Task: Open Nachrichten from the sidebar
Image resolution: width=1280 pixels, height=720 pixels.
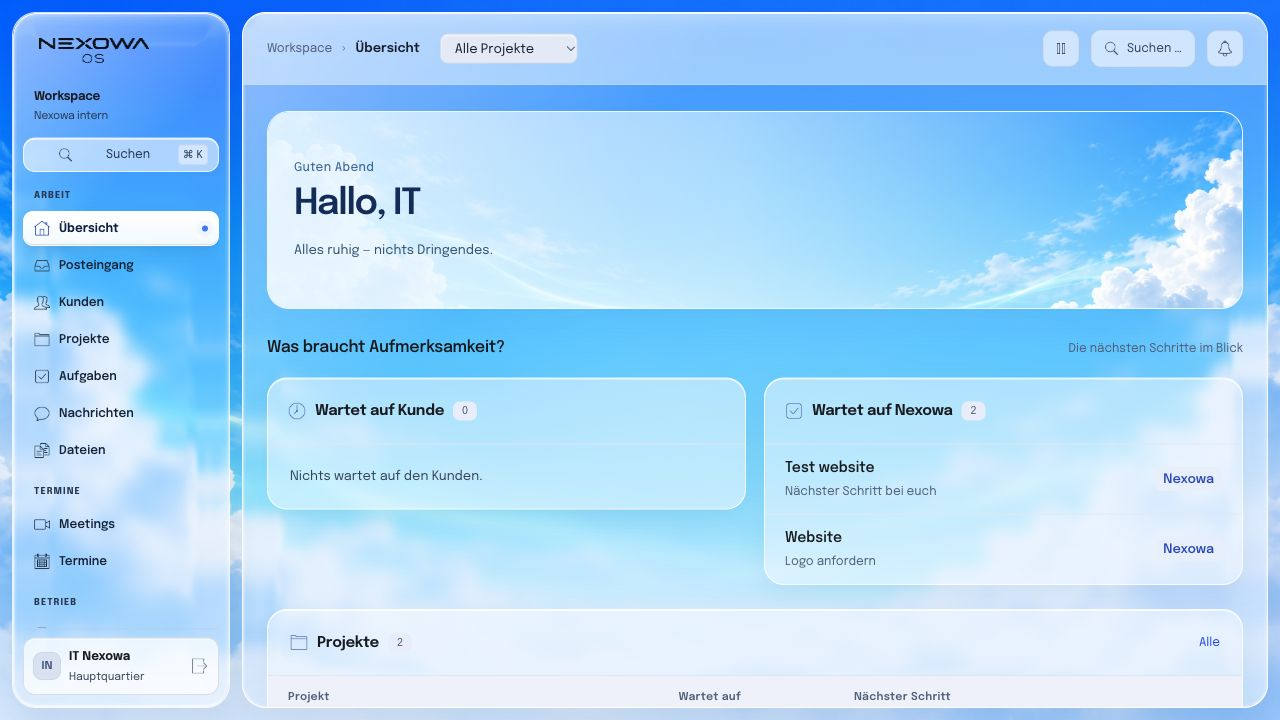Action: (x=121, y=413)
